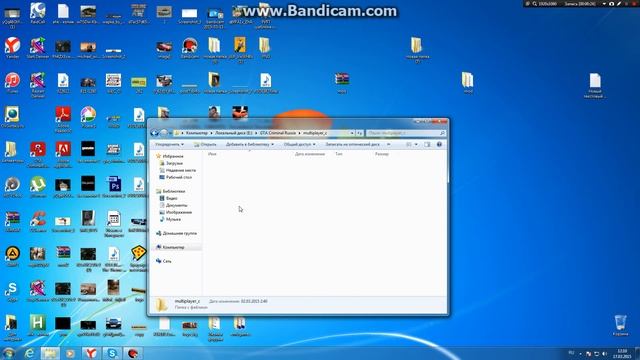Open Yandex browser from the taskbar
The height and width of the screenshot is (360, 640).
(91, 353)
